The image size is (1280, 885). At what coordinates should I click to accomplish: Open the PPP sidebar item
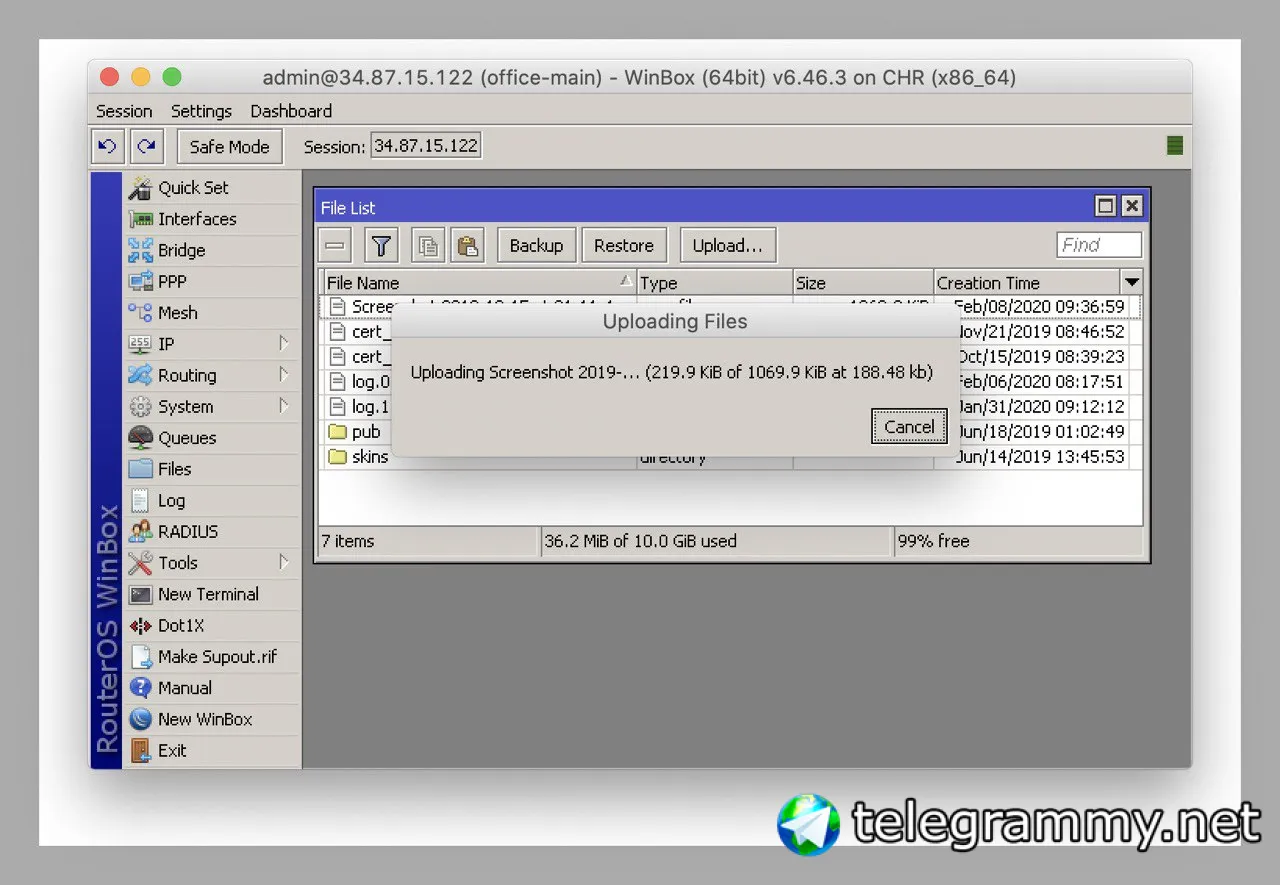click(x=212, y=281)
